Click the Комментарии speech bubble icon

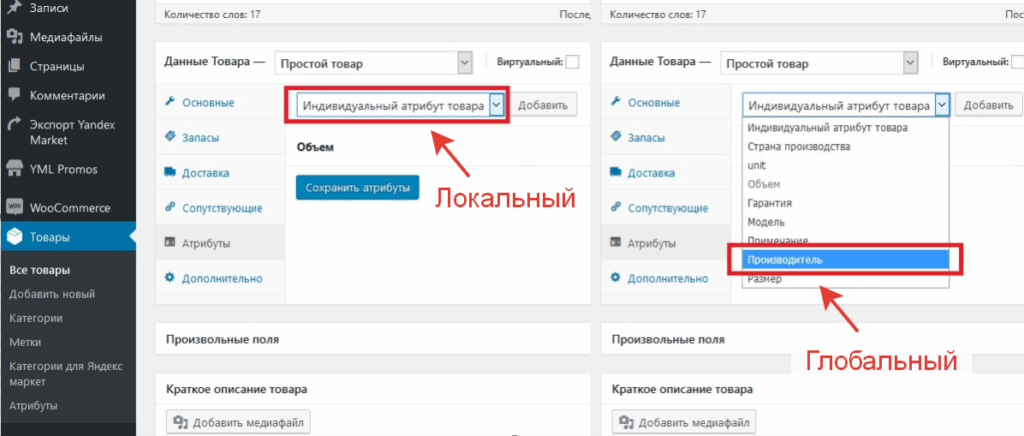(15, 96)
